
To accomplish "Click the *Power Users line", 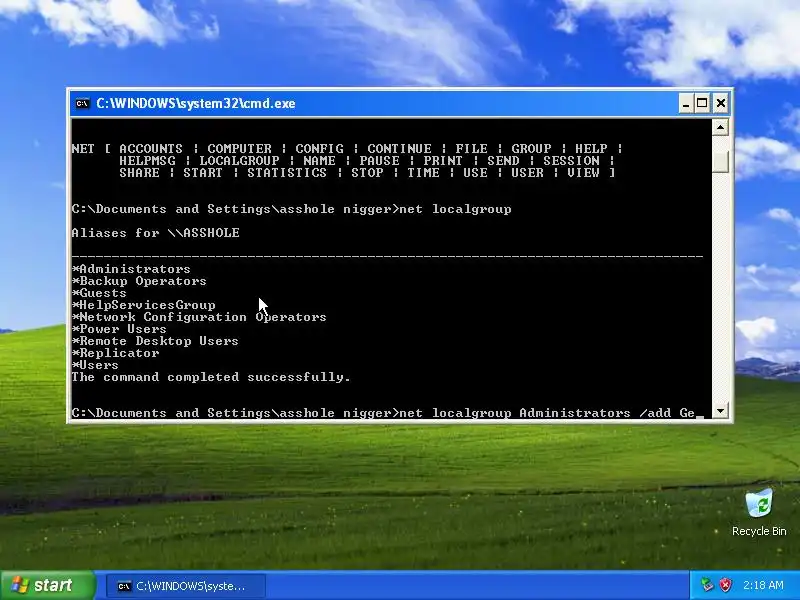I will (x=119, y=329).
